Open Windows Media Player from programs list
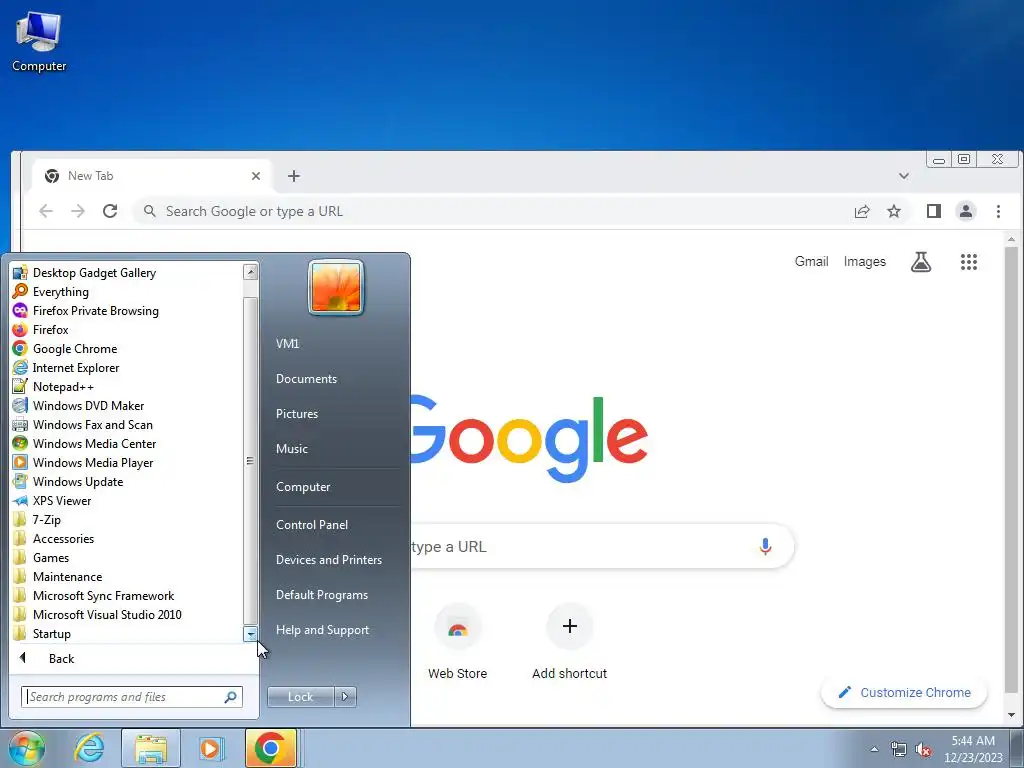This screenshot has height=768, width=1024. point(93,462)
